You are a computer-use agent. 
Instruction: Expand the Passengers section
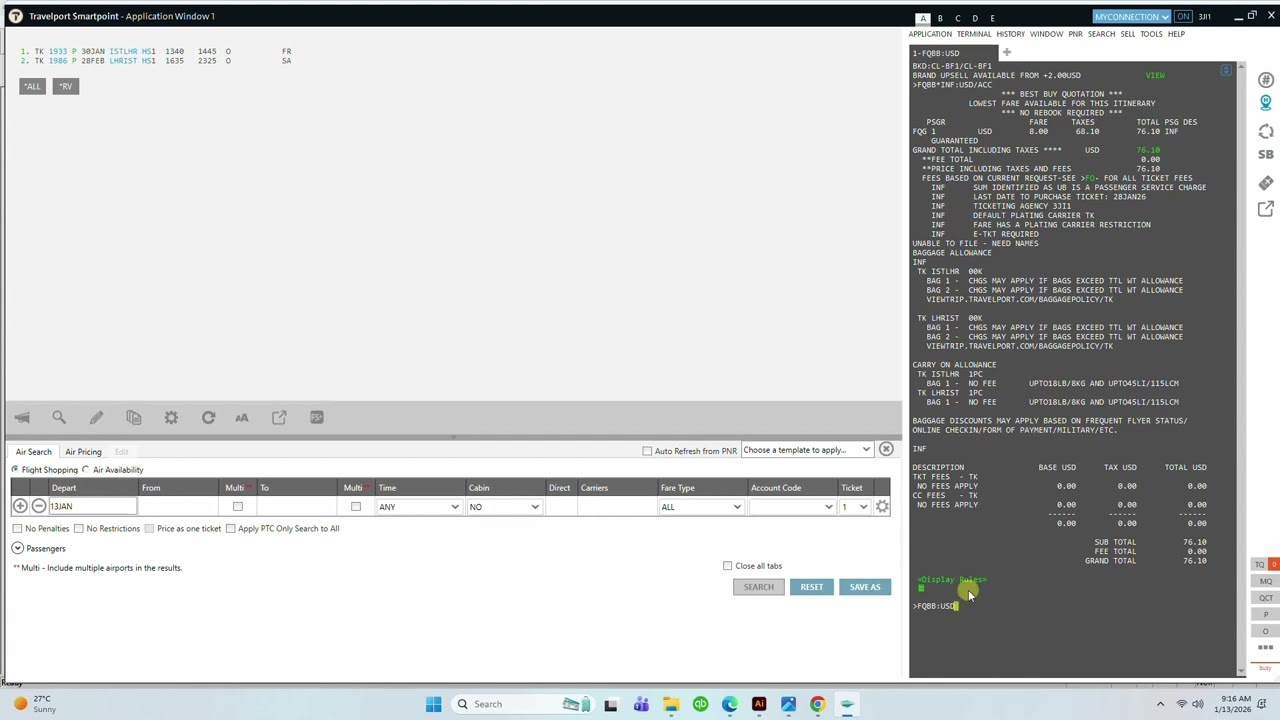click(17, 549)
